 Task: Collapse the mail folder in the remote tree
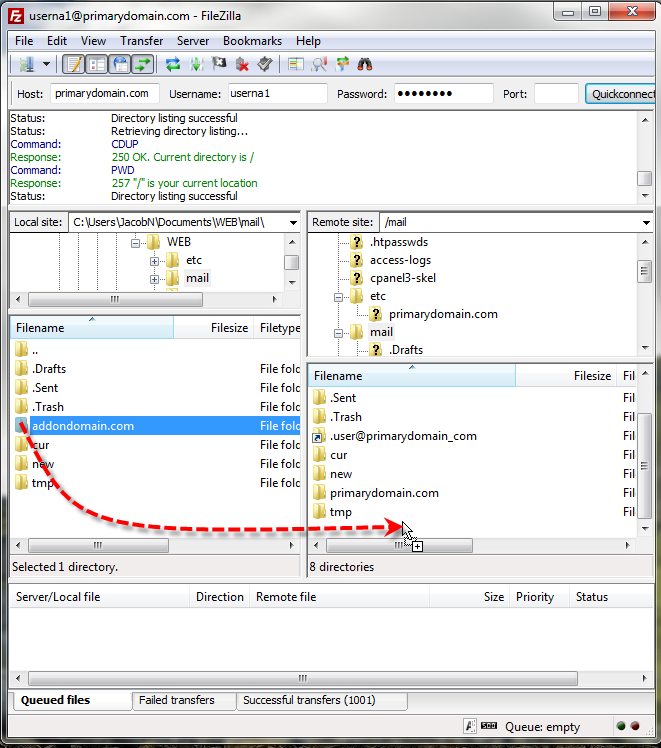coord(338,333)
